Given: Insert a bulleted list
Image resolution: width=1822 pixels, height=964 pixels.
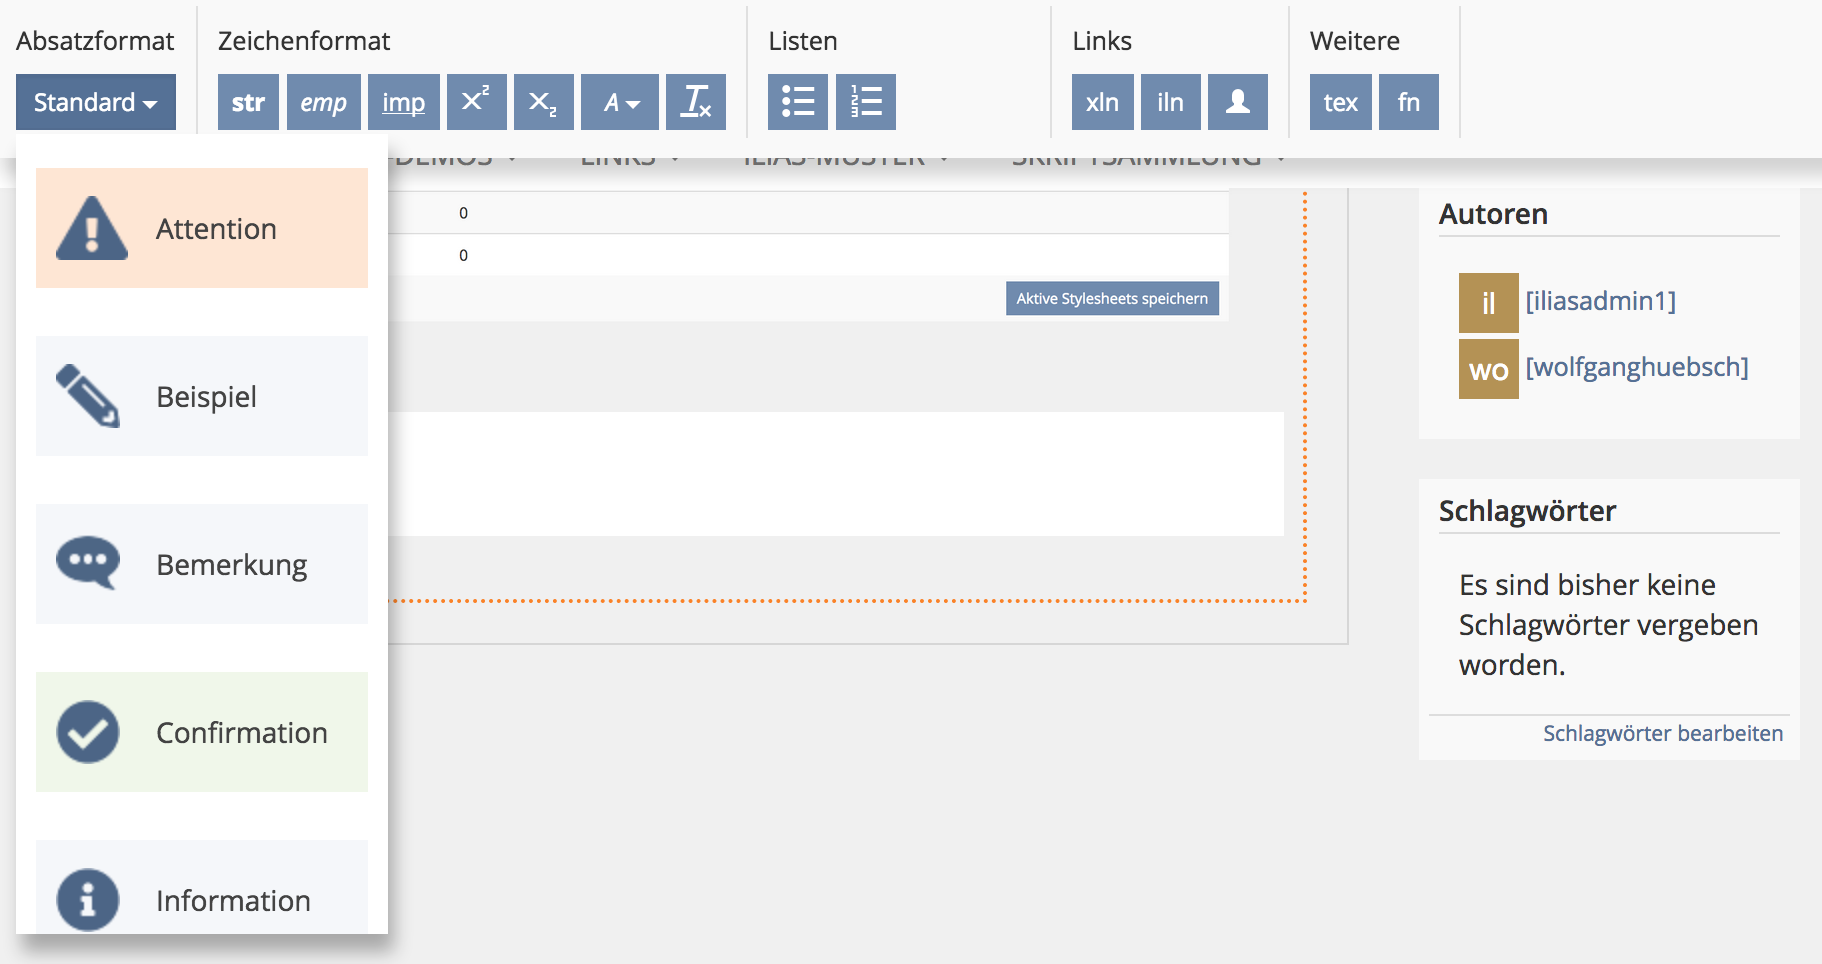Looking at the screenshot, I should pos(797,102).
